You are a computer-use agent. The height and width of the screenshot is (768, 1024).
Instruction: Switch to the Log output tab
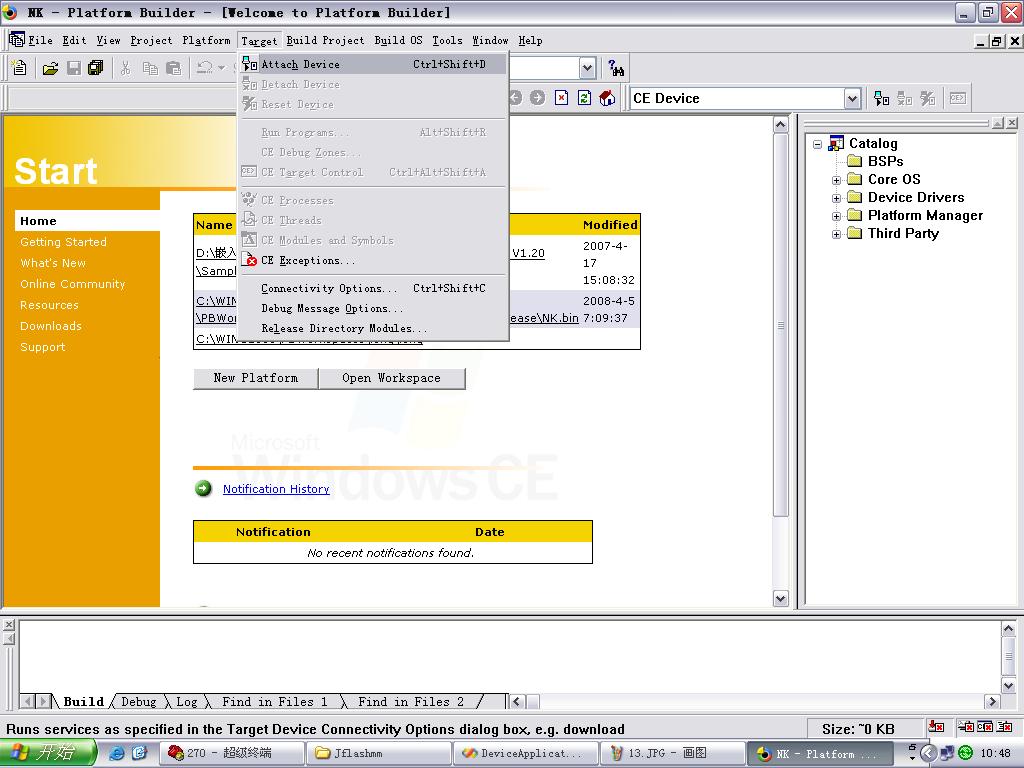[x=186, y=702]
